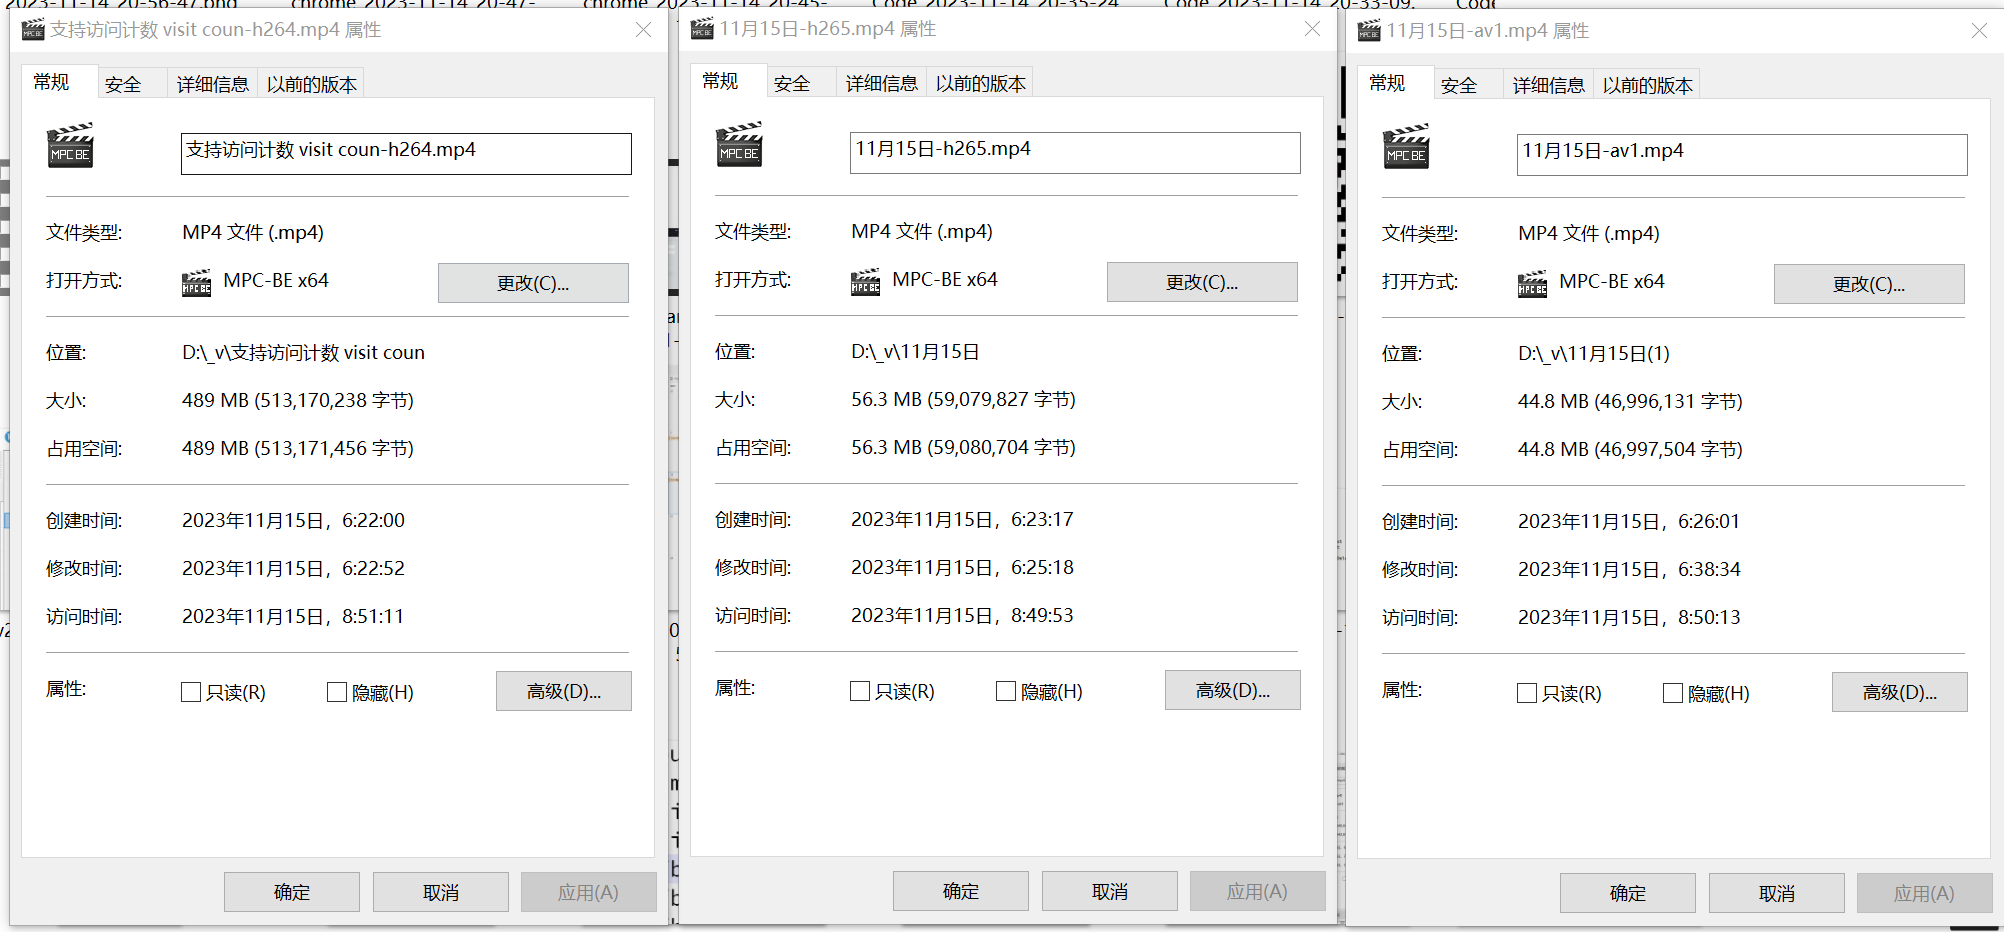Open 高级(D)... settings in h265 dialog
The width and height of the screenshot is (2004, 932).
(x=1232, y=691)
